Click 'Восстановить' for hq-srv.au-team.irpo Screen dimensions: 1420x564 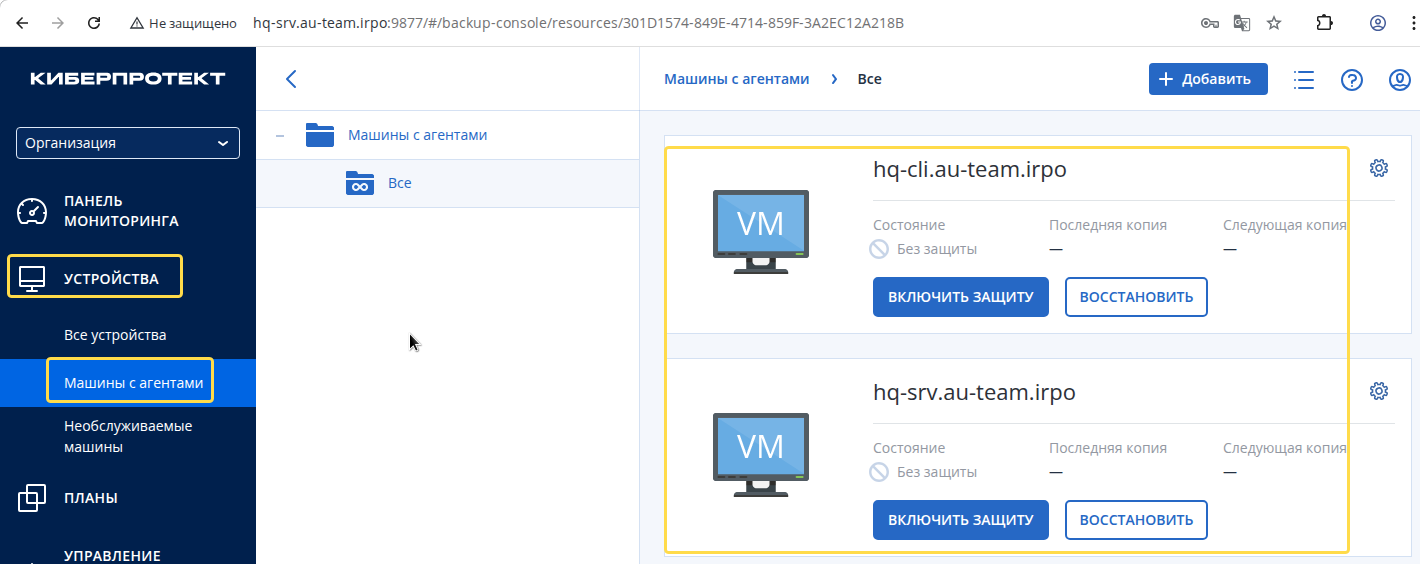1136,520
